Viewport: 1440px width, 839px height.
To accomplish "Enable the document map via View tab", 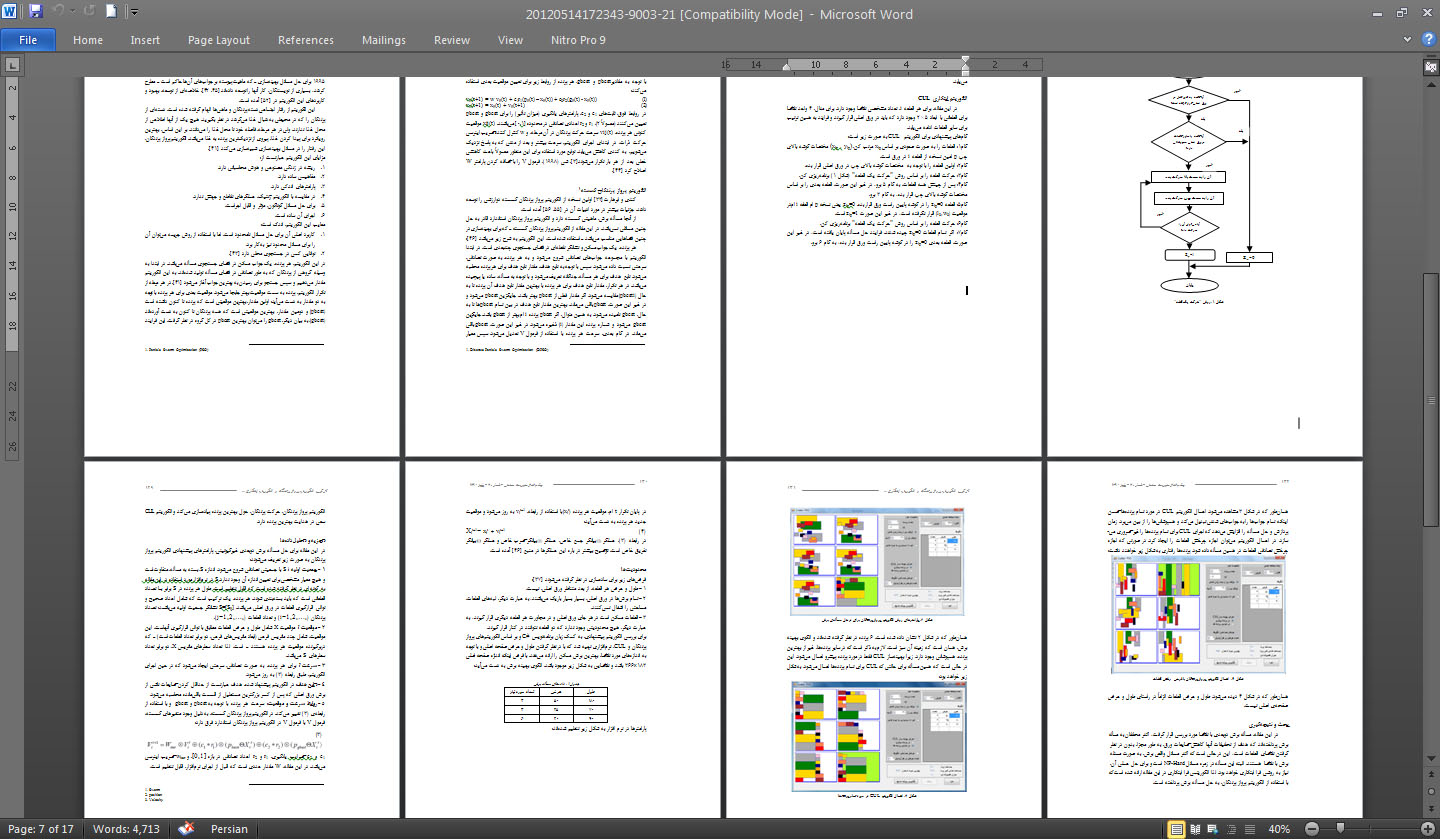I will tap(510, 40).
